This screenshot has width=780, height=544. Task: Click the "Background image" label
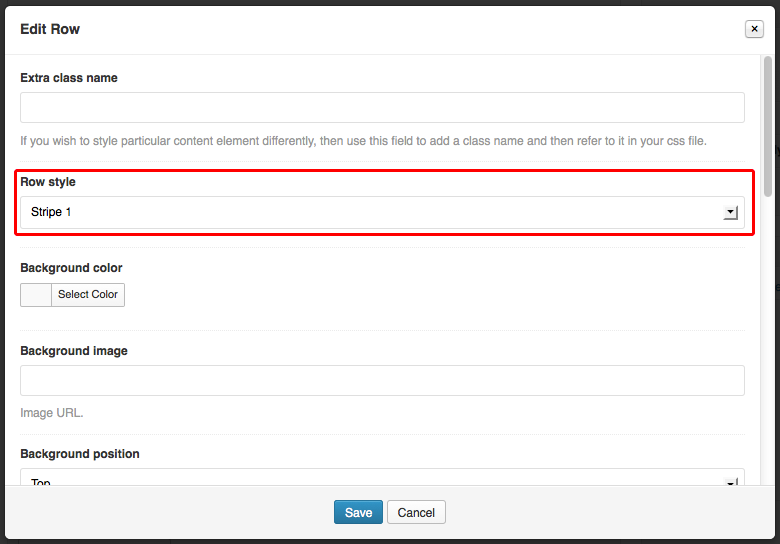tap(74, 351)
